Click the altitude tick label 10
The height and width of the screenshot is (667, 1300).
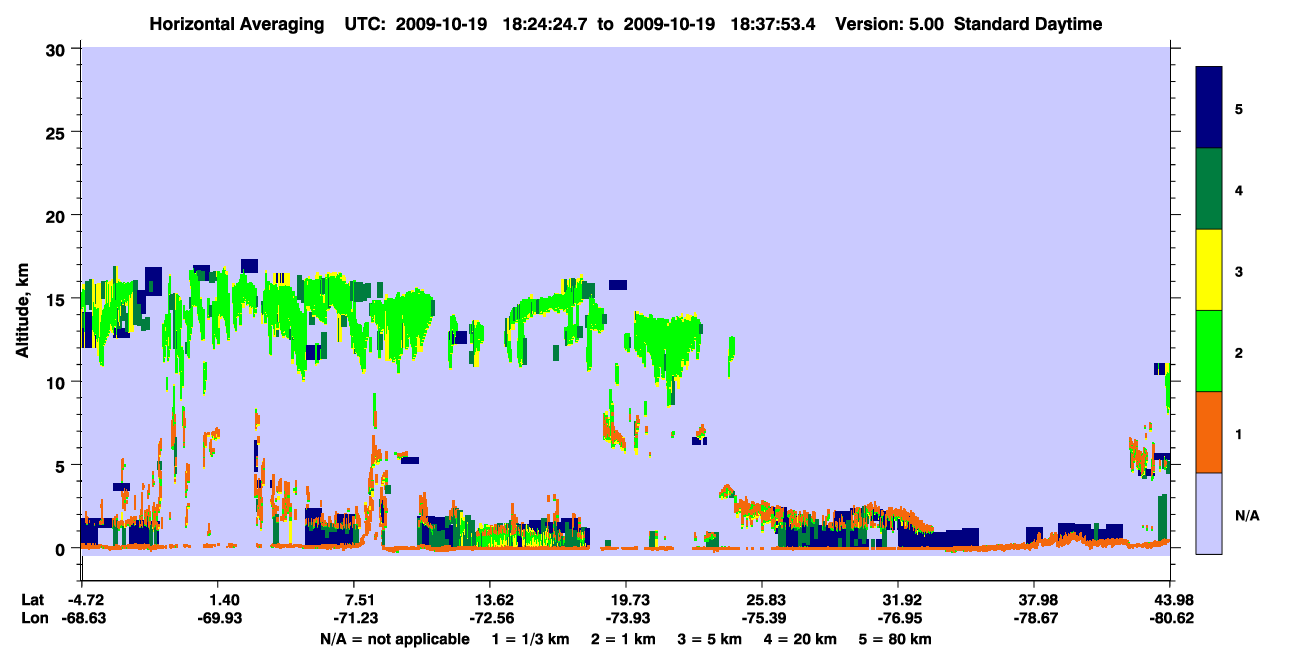(58, 382)
